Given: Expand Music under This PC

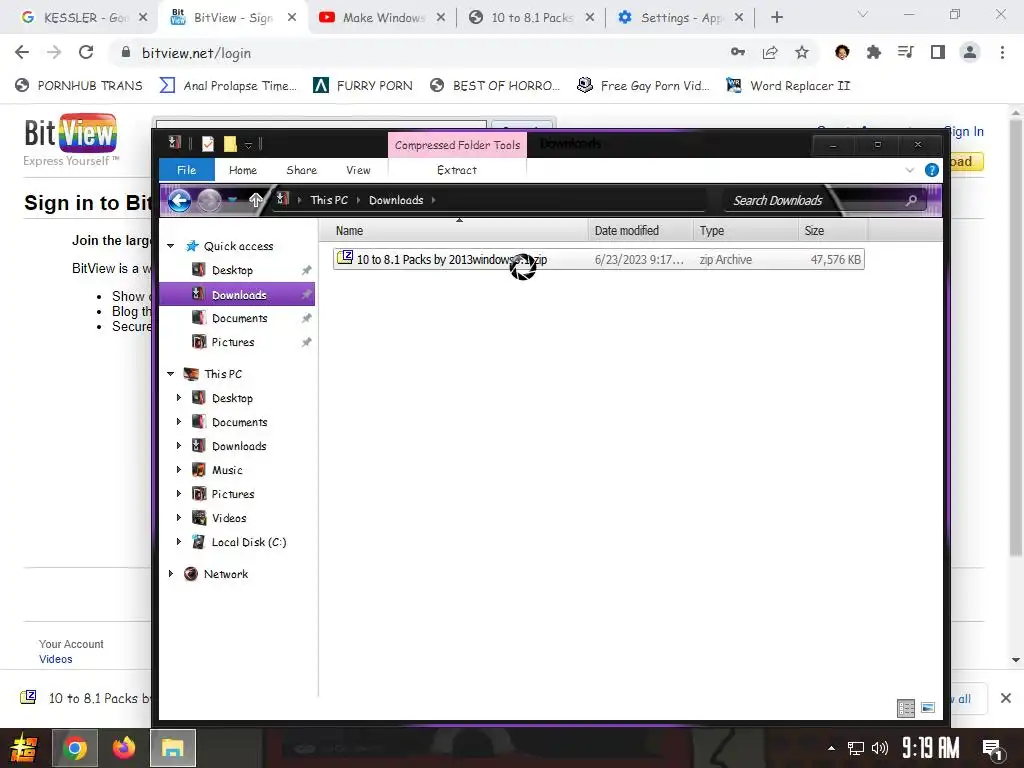Looking at the screenshot, I should point(179,470).
